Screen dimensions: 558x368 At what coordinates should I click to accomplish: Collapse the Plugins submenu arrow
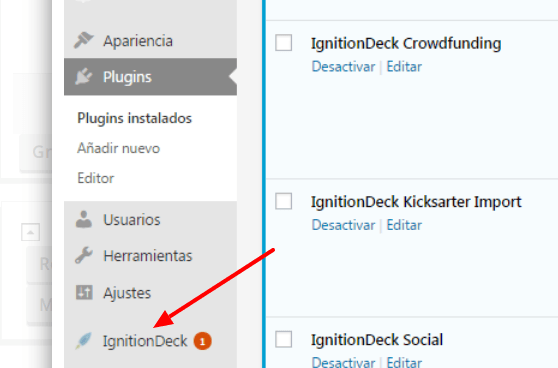tap(233, 77)
